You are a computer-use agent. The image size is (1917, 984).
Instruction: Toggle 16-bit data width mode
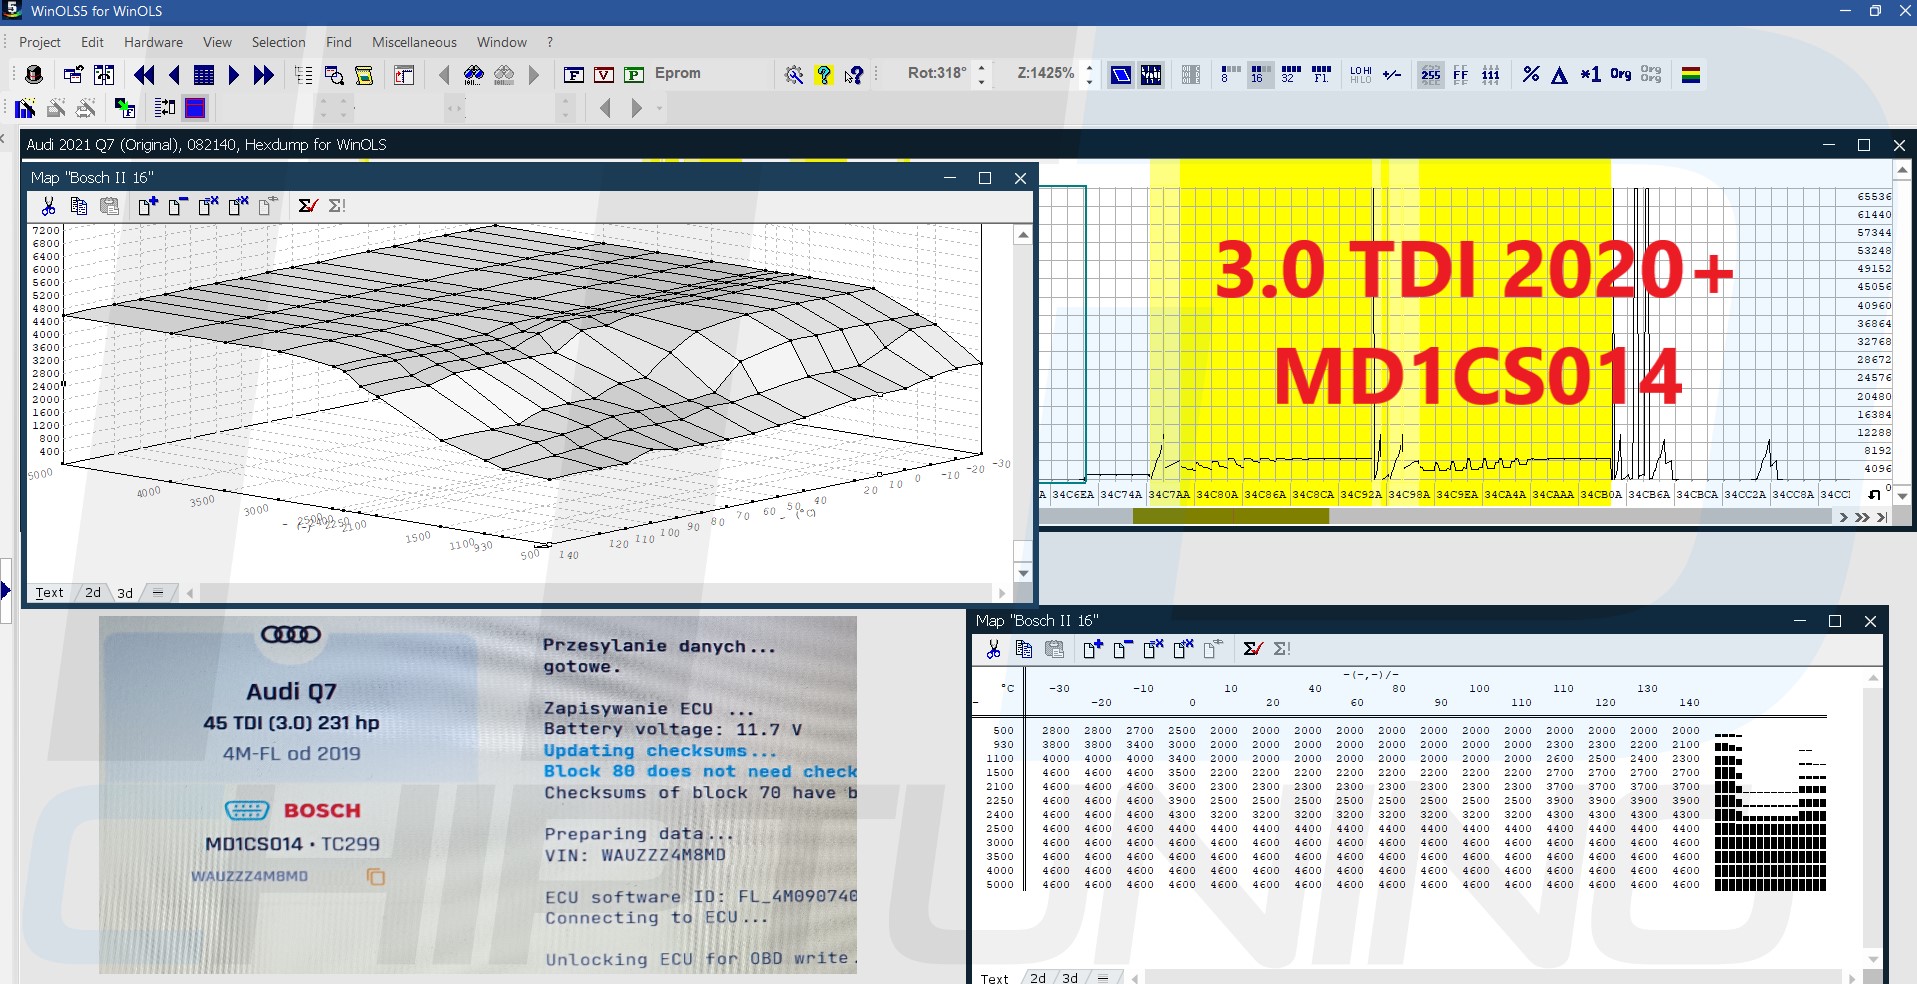click(1259, 75)
